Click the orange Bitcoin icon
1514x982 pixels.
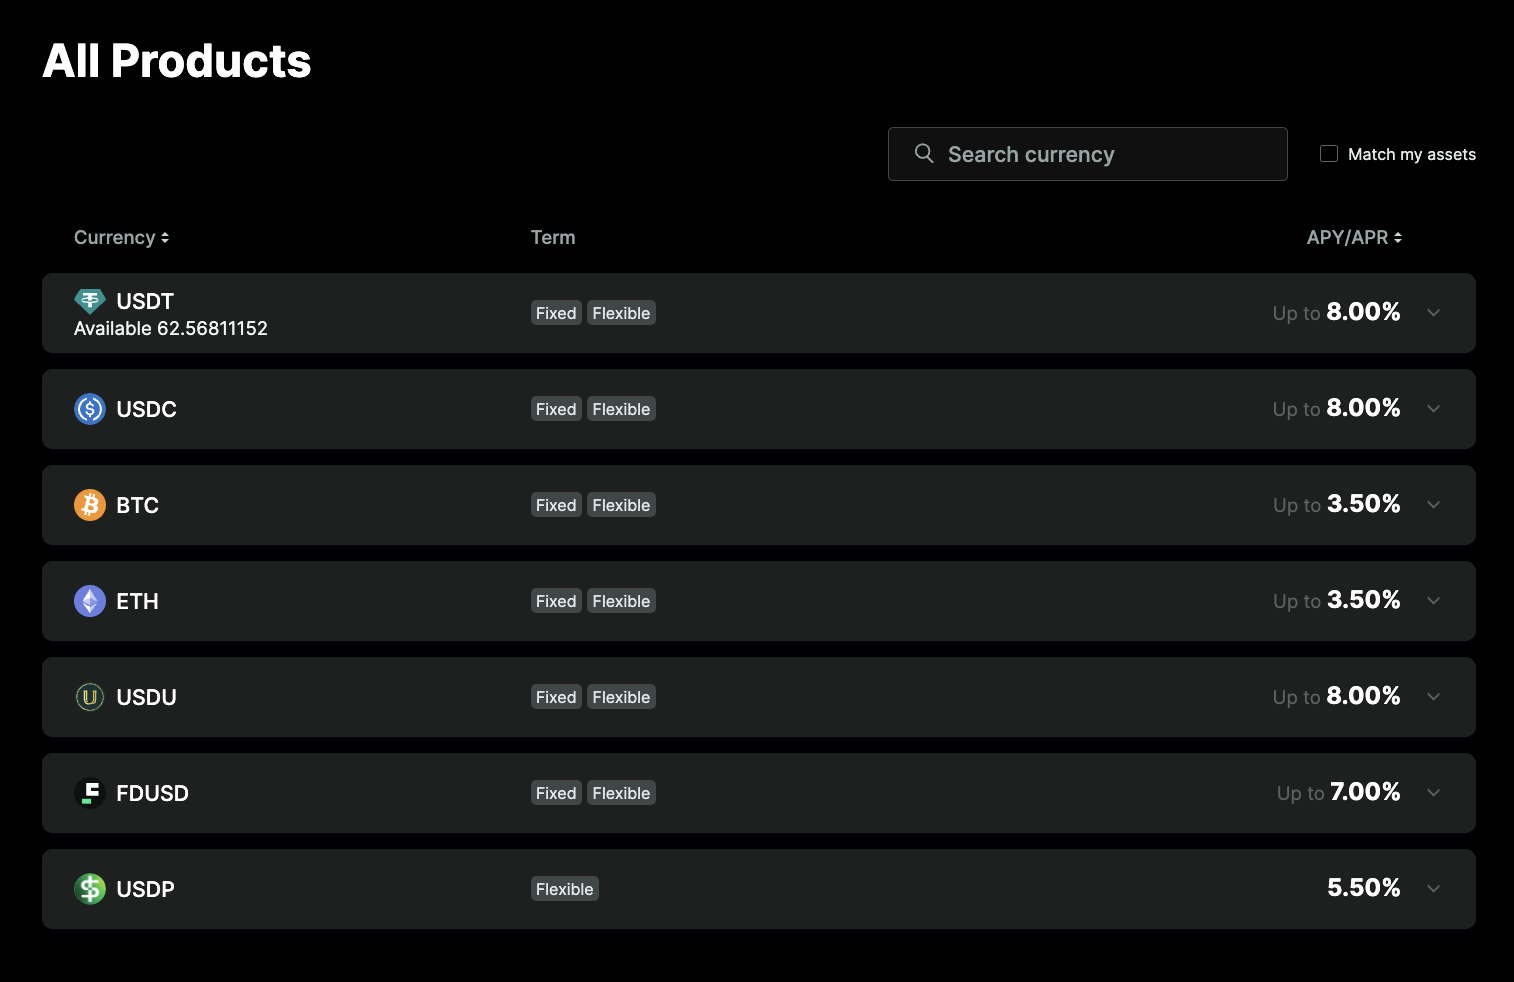90,505
